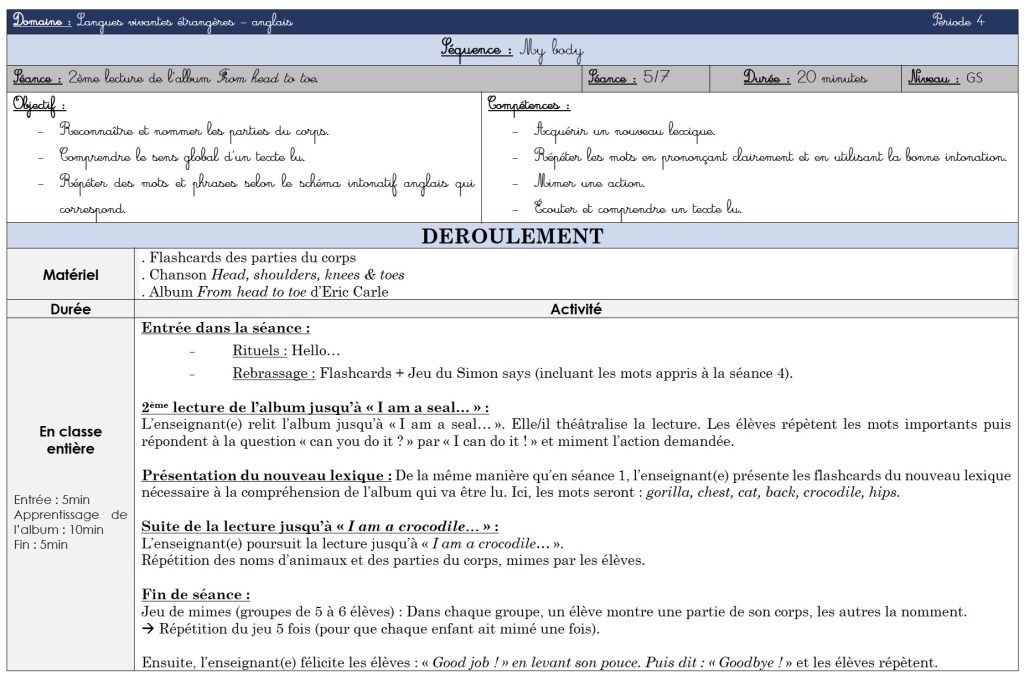Click the "Compétences :" heading
The image size is (1024, 675).
pos(529,104)
